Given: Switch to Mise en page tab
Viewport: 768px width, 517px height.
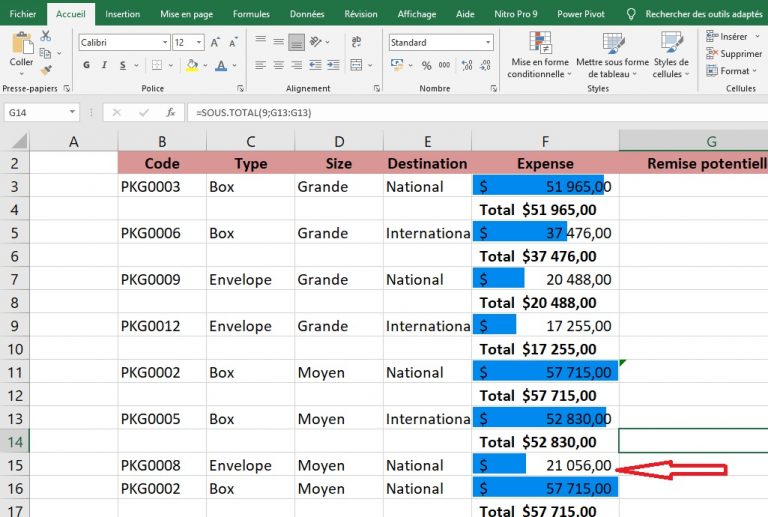Looking at the screenshot, I should (x=186, y=14).
